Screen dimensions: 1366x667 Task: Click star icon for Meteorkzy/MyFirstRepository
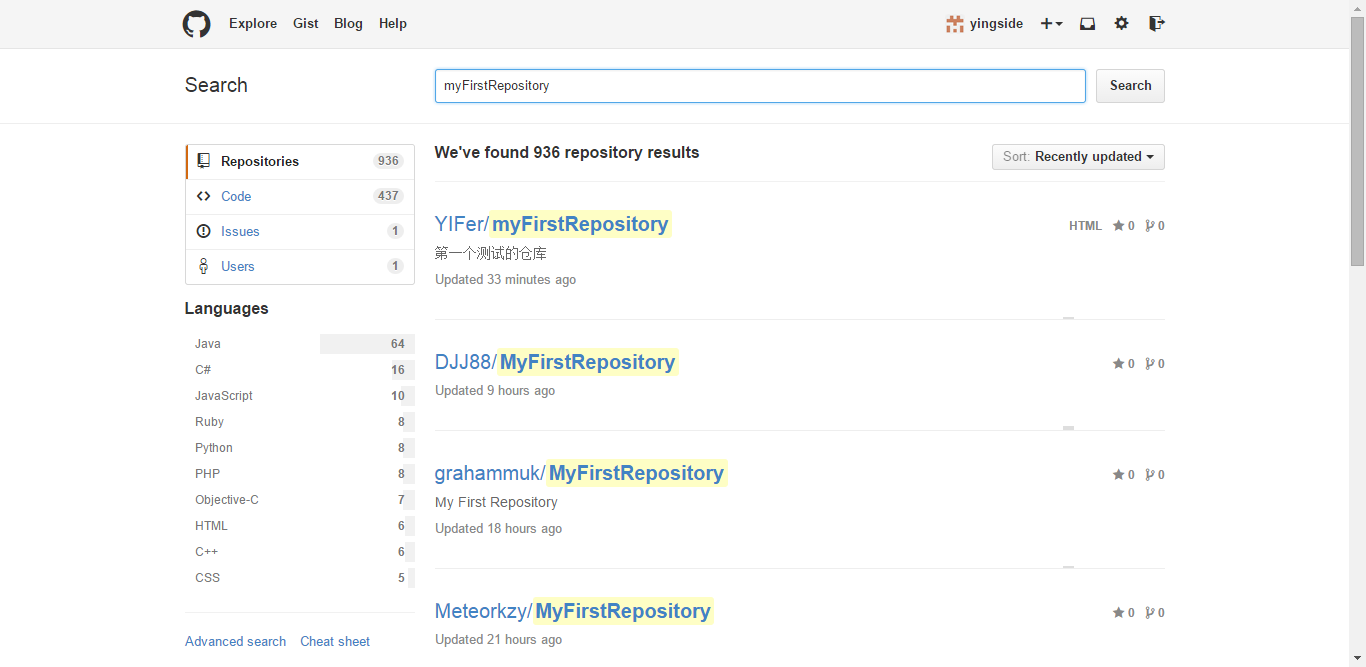tap(1119, 613)
